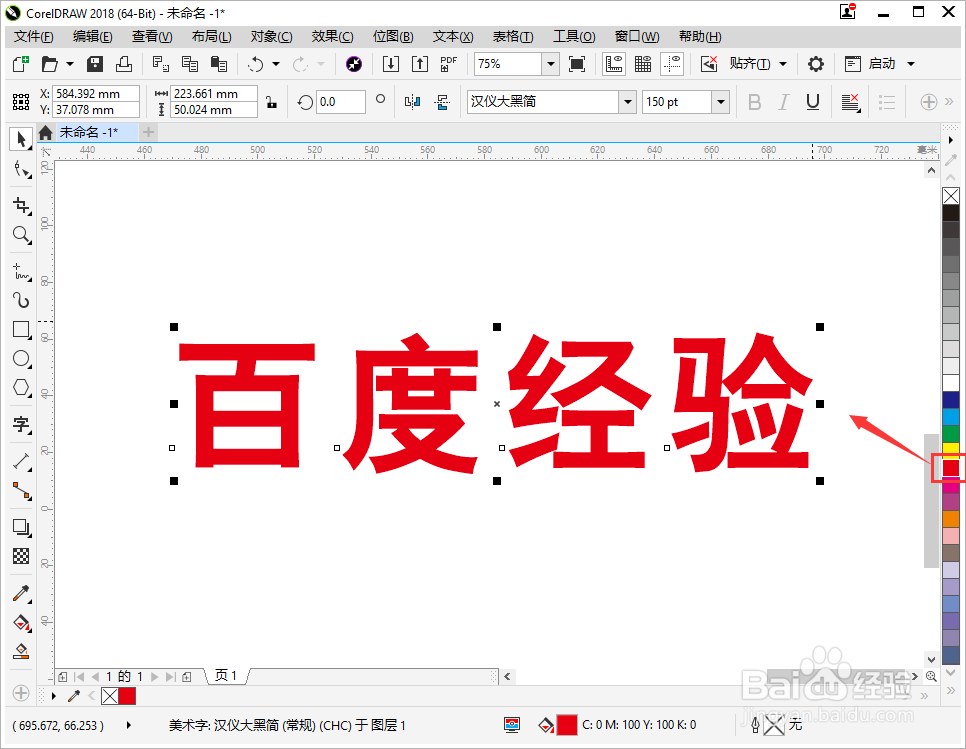Screen dimensions: 966x749
Task: Select the Text tool
Action: (x=22, y=424)
